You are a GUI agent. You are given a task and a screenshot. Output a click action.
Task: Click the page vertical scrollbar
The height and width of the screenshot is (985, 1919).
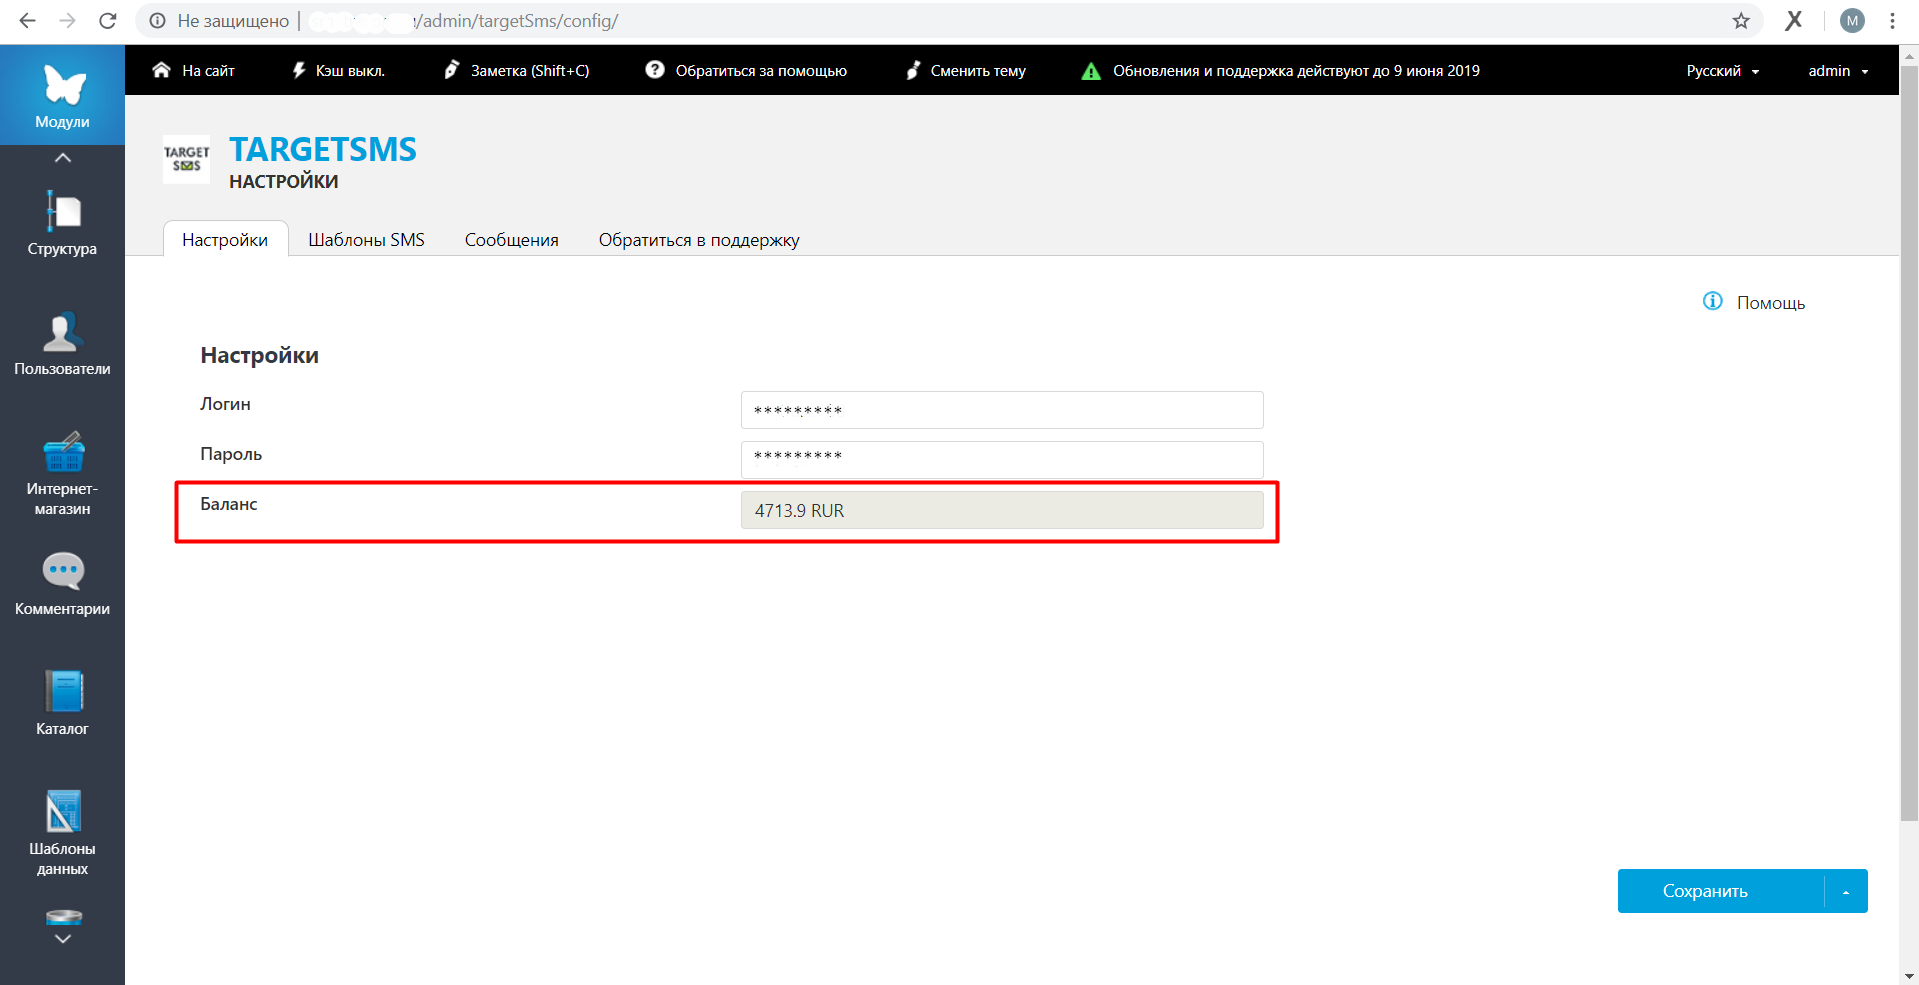click(x=1909, y=443)
